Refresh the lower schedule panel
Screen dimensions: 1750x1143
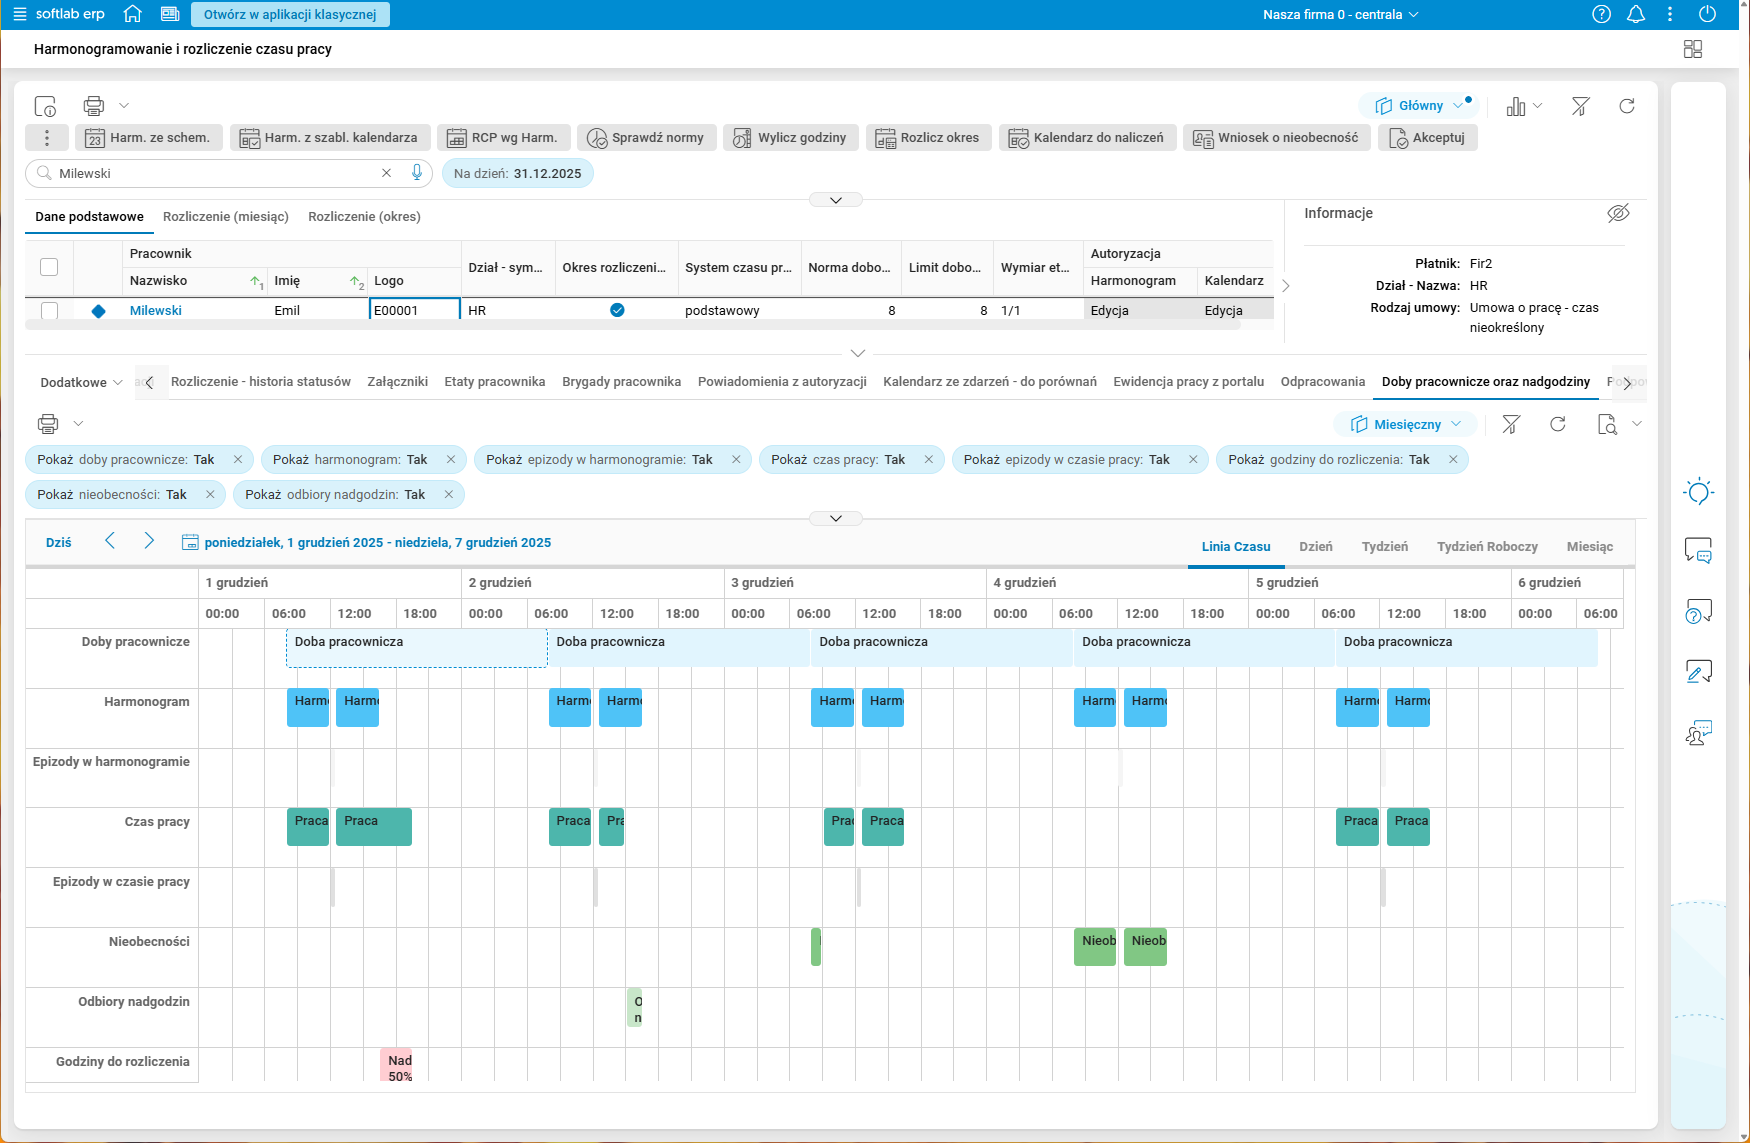coord(1558,424)
